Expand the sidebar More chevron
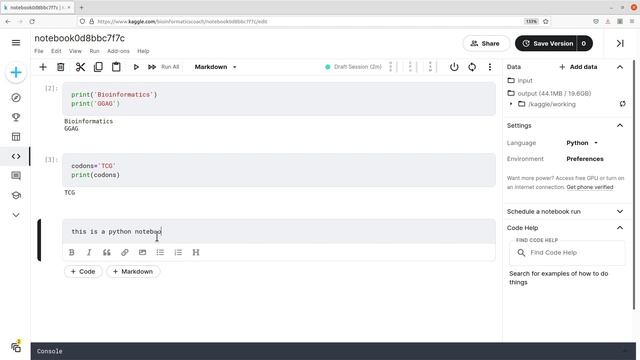The width and height of the screenshot is (640, 360). point(16,215)
